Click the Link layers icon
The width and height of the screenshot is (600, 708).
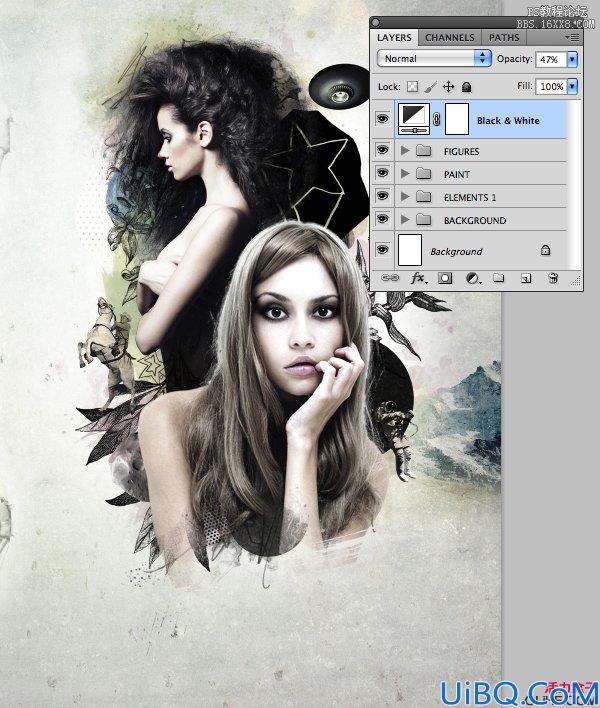tap(390, 278)
